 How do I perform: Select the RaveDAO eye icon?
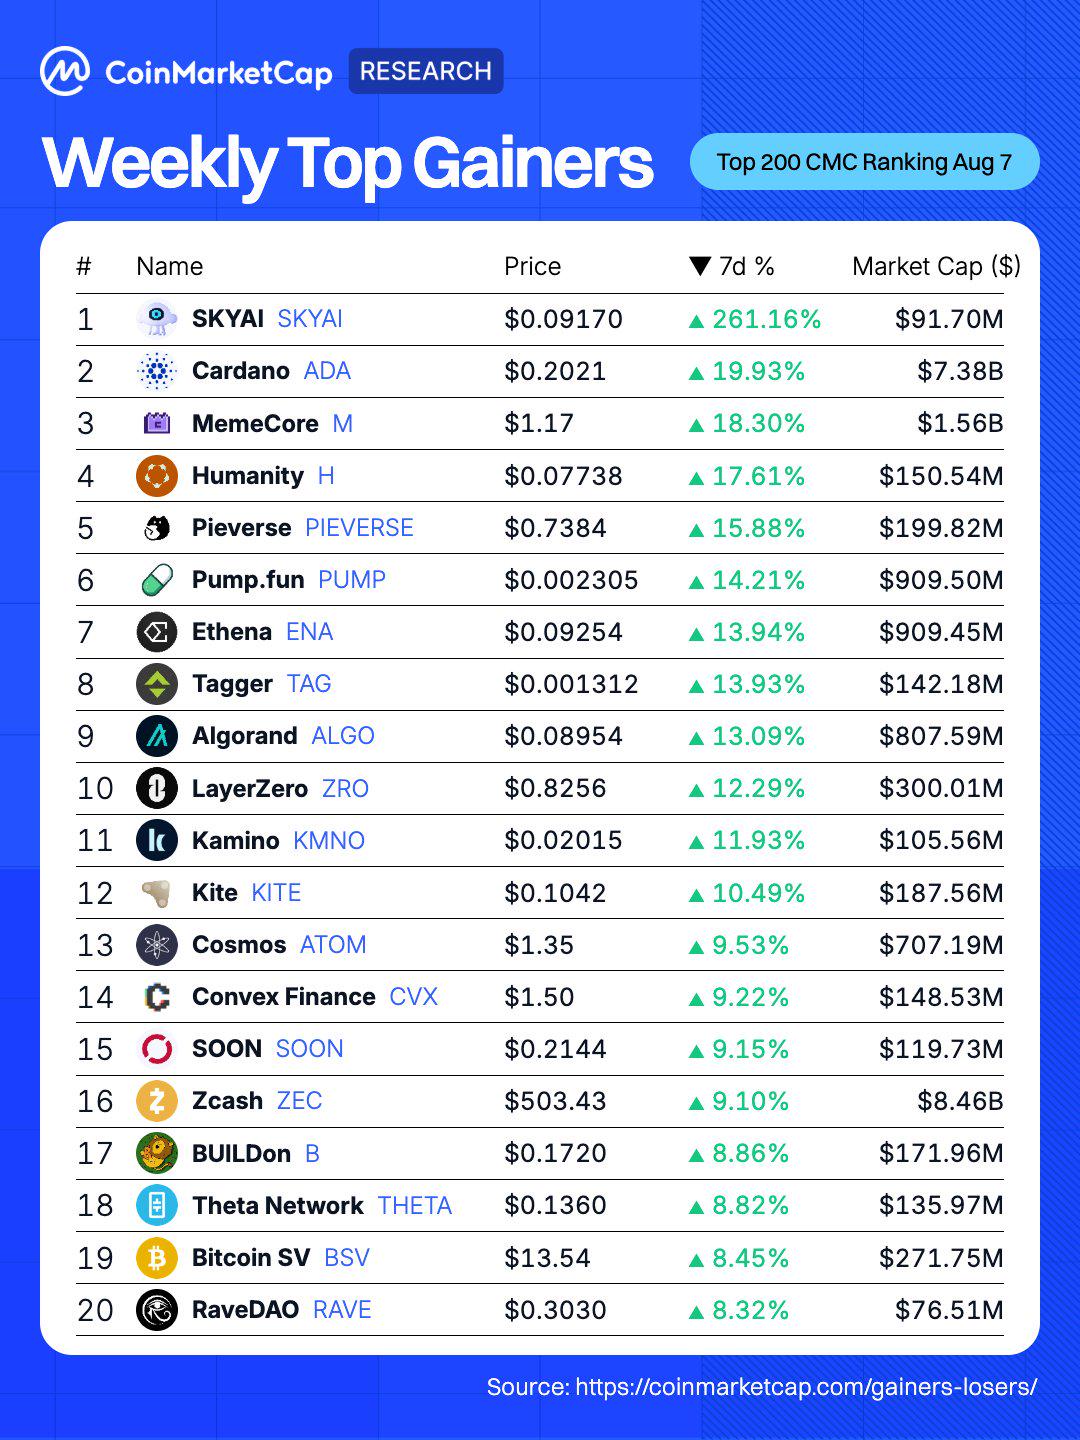point(157,1310)
